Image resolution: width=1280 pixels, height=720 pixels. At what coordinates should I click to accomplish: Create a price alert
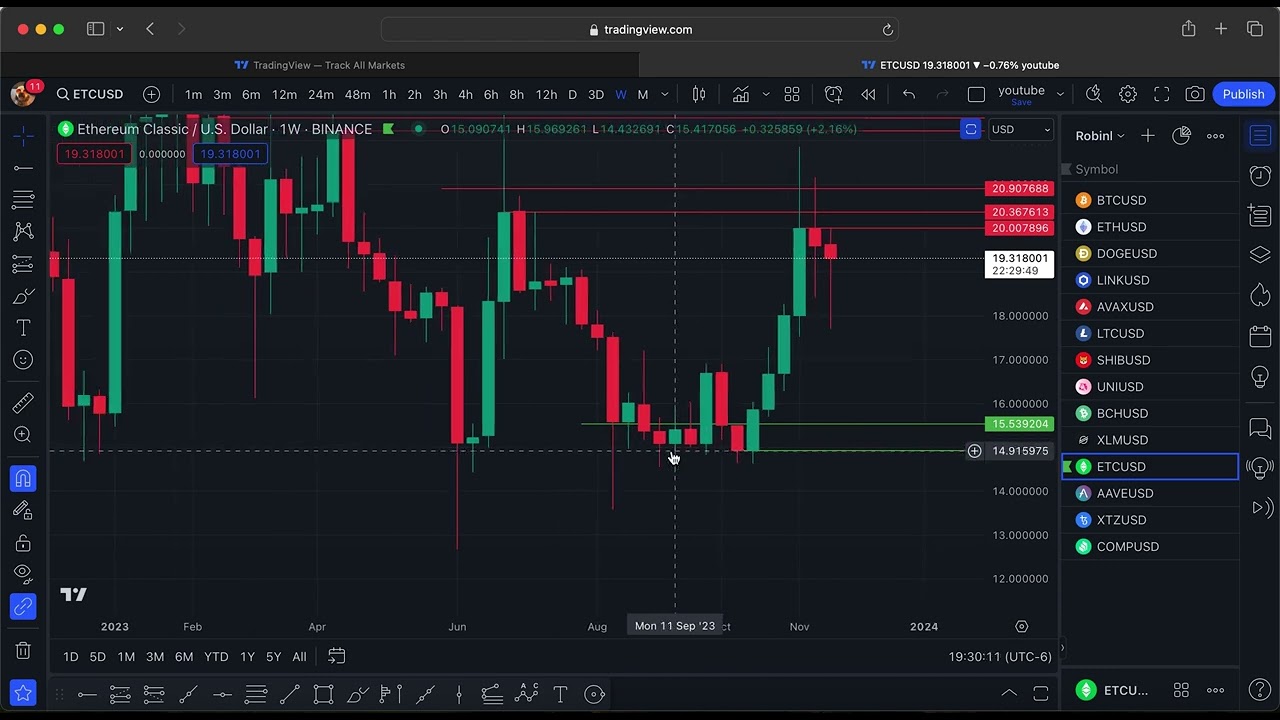click(x=833, y=94)
